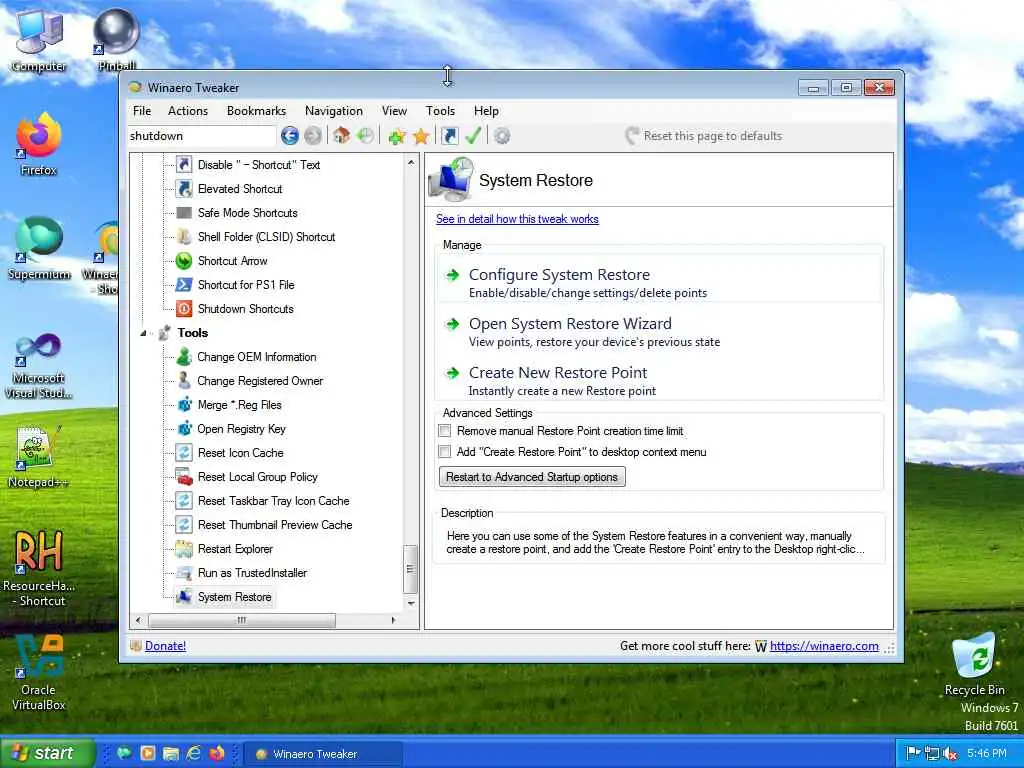The height and width of the screenshot is (768, 1024).
Task: Click the green arrow beside Configure System Restore
Action: click(x=452, y=275)
